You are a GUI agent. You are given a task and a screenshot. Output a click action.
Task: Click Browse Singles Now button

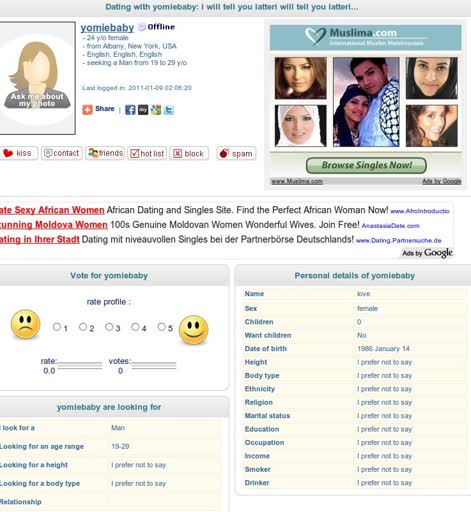[366, 165]
